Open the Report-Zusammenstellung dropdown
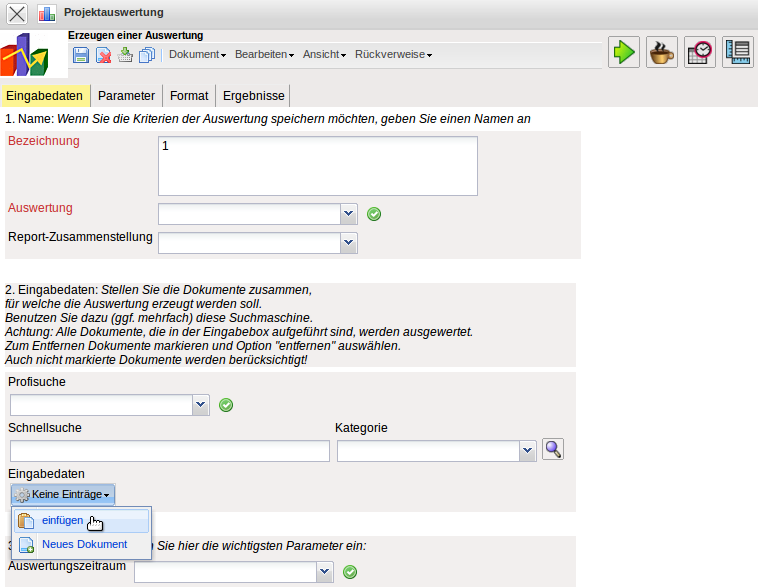The width and height of the screenshot is (758, 587). 348,242
